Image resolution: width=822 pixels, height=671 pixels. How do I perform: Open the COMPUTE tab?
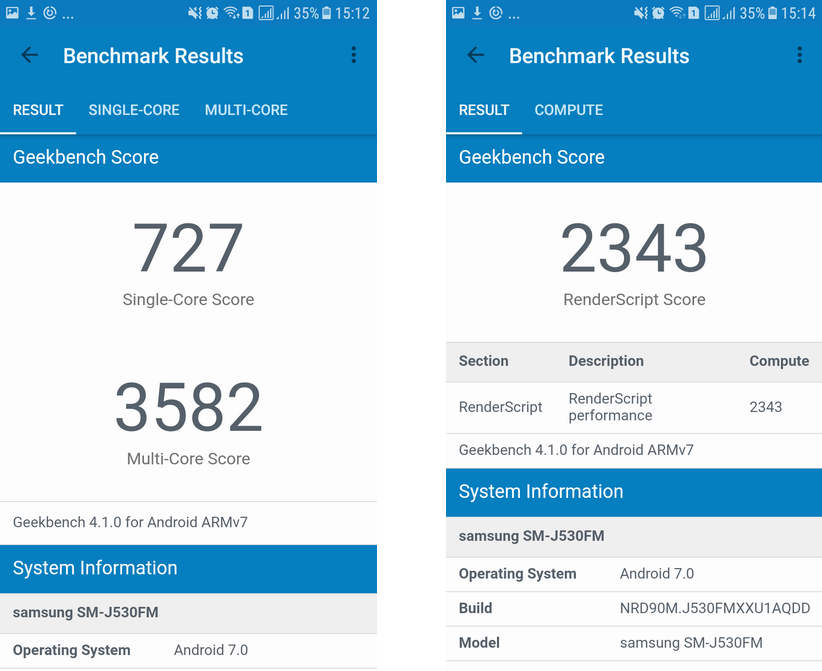coord(568,110)
